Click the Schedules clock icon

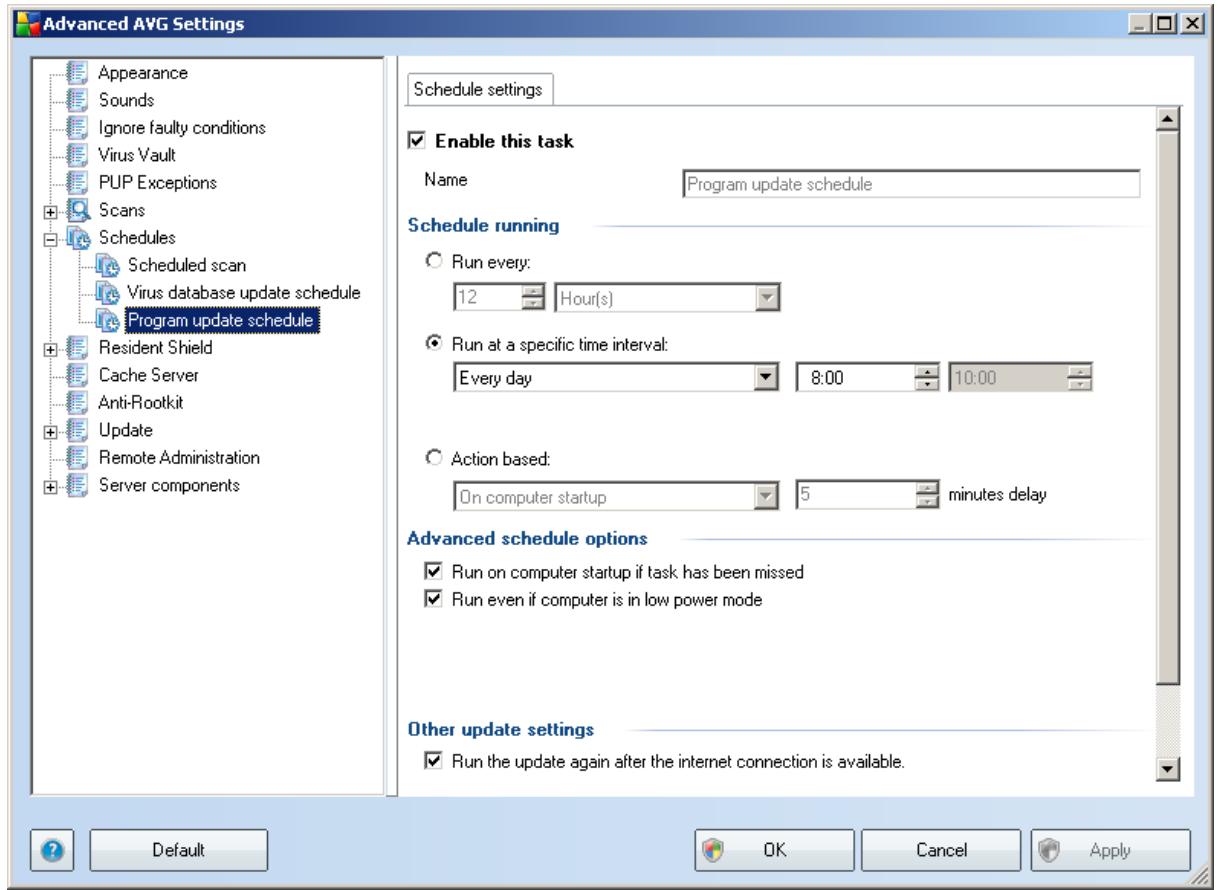coord(76,238)
